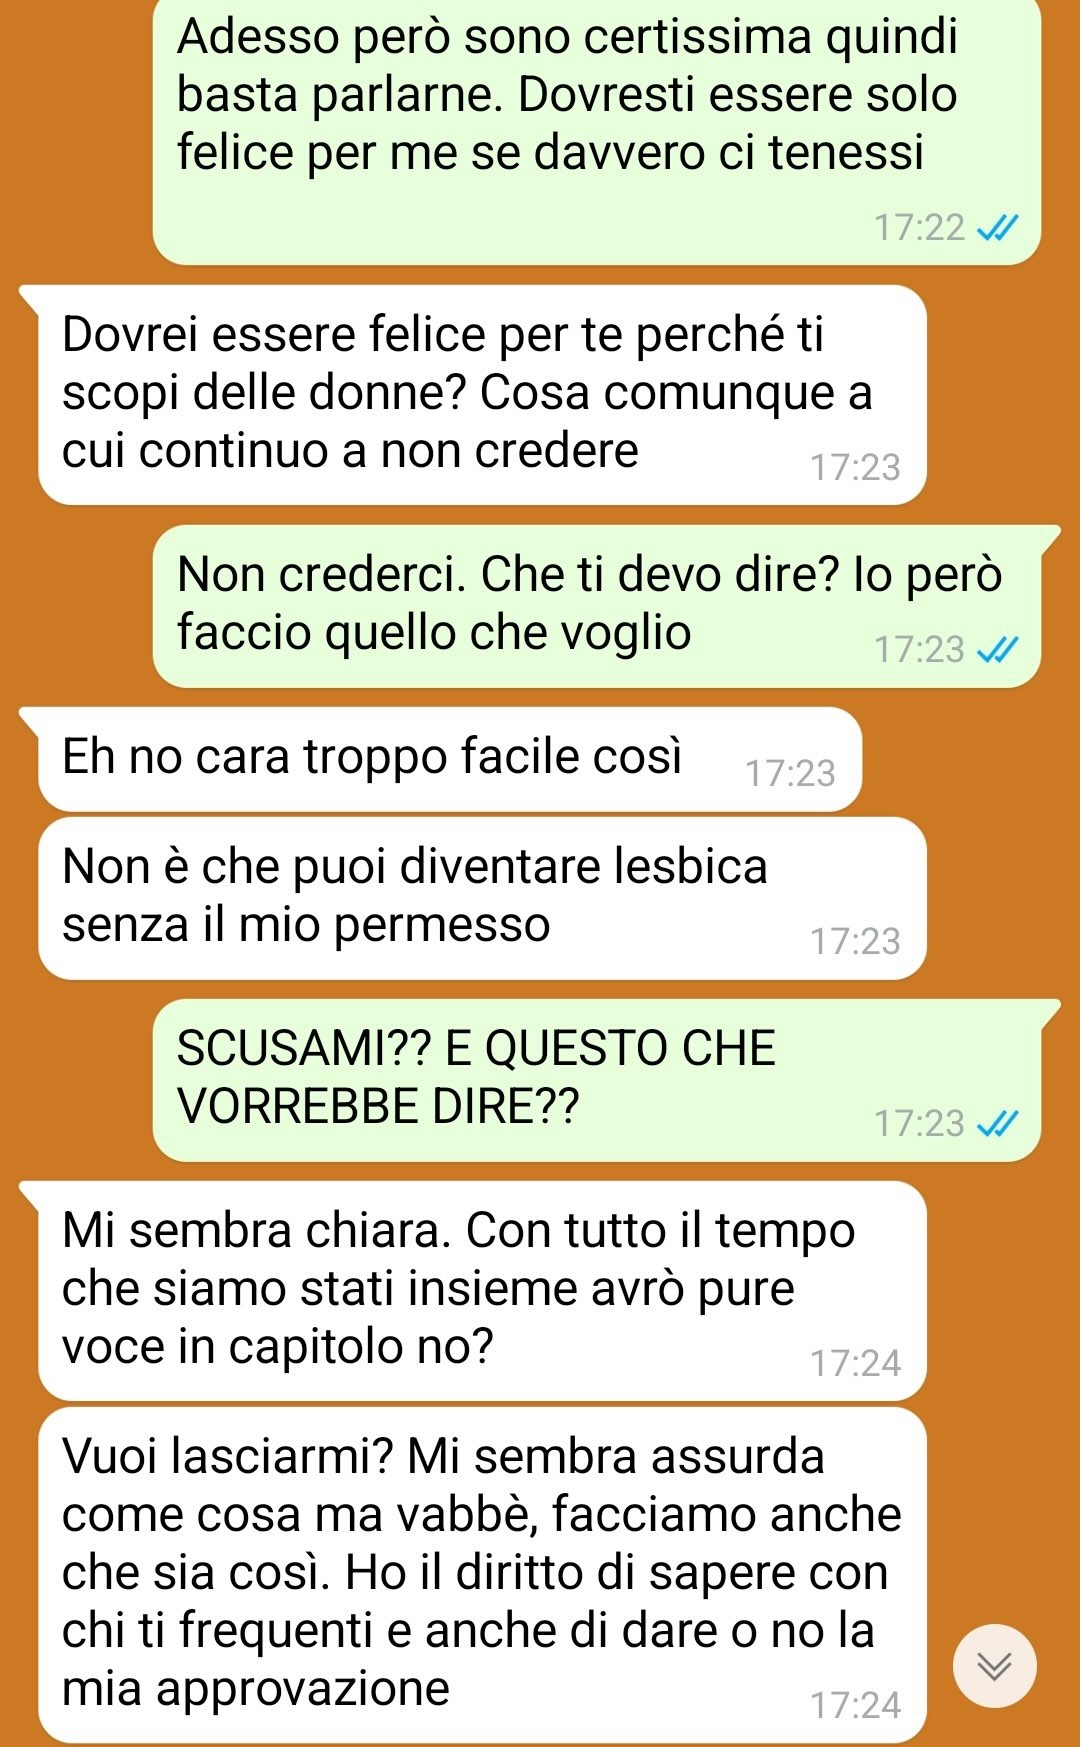Tap the 17:23 timestamp next to 'VORREBBE DIRE??'
Viewport: 1080px width, 1747px height.
coord(919,1124)
